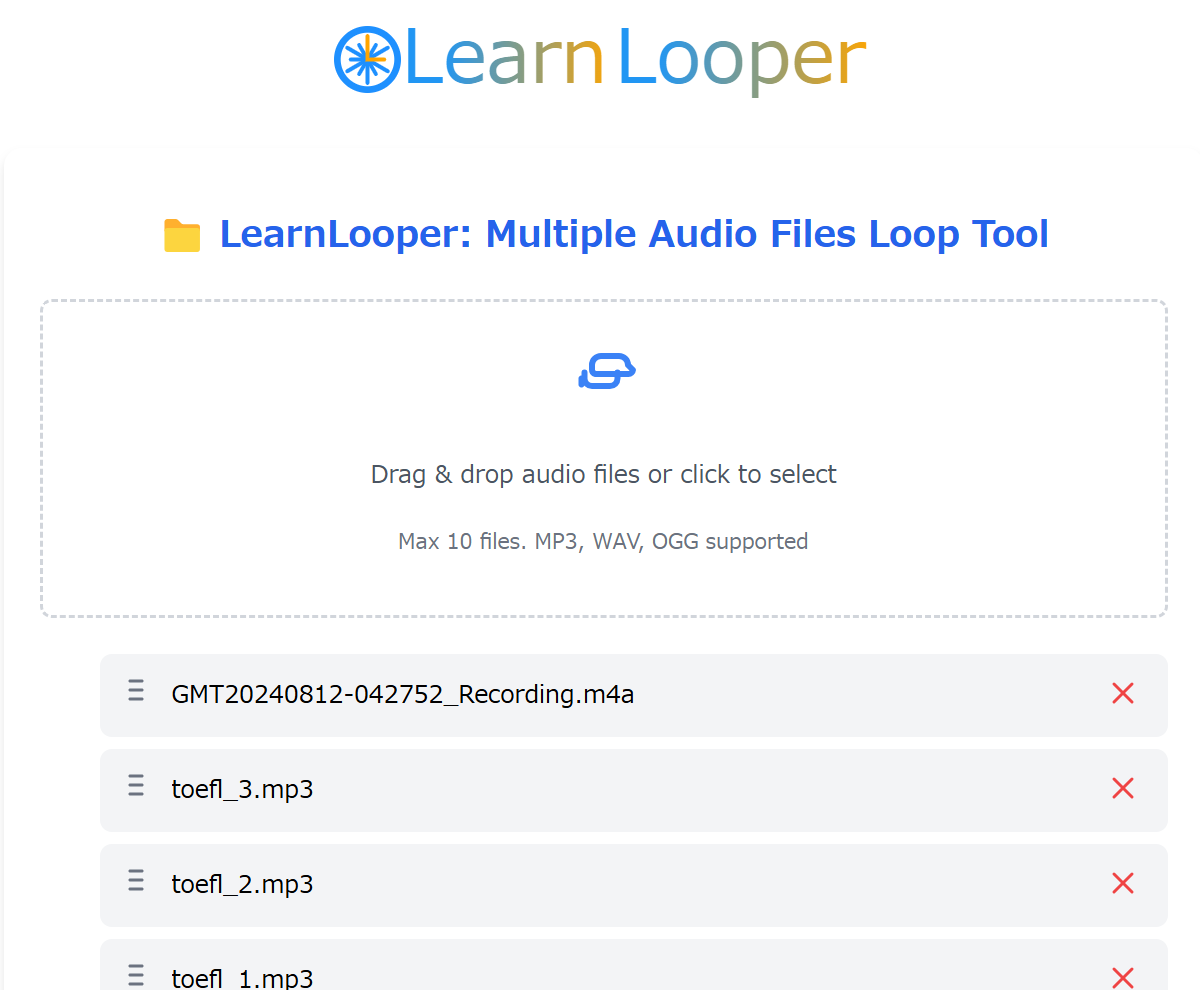This screenshot has height=990, width=1200.
Task: Click the blue loop upload icon
Action: point(607,371)
